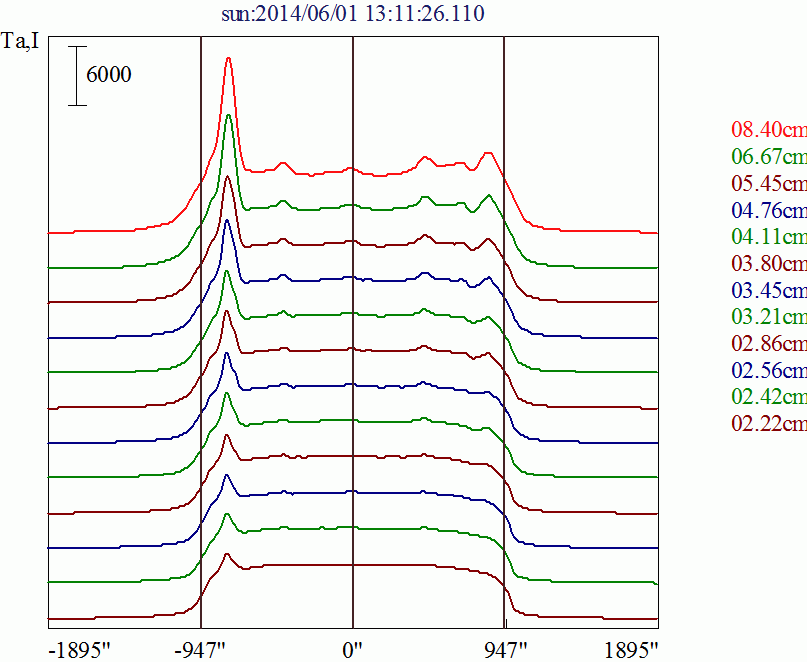Click the vertical scale bar beside 6000
Image resolution: width=807 pixels, height=662 pixels.
tap(77, 76)
